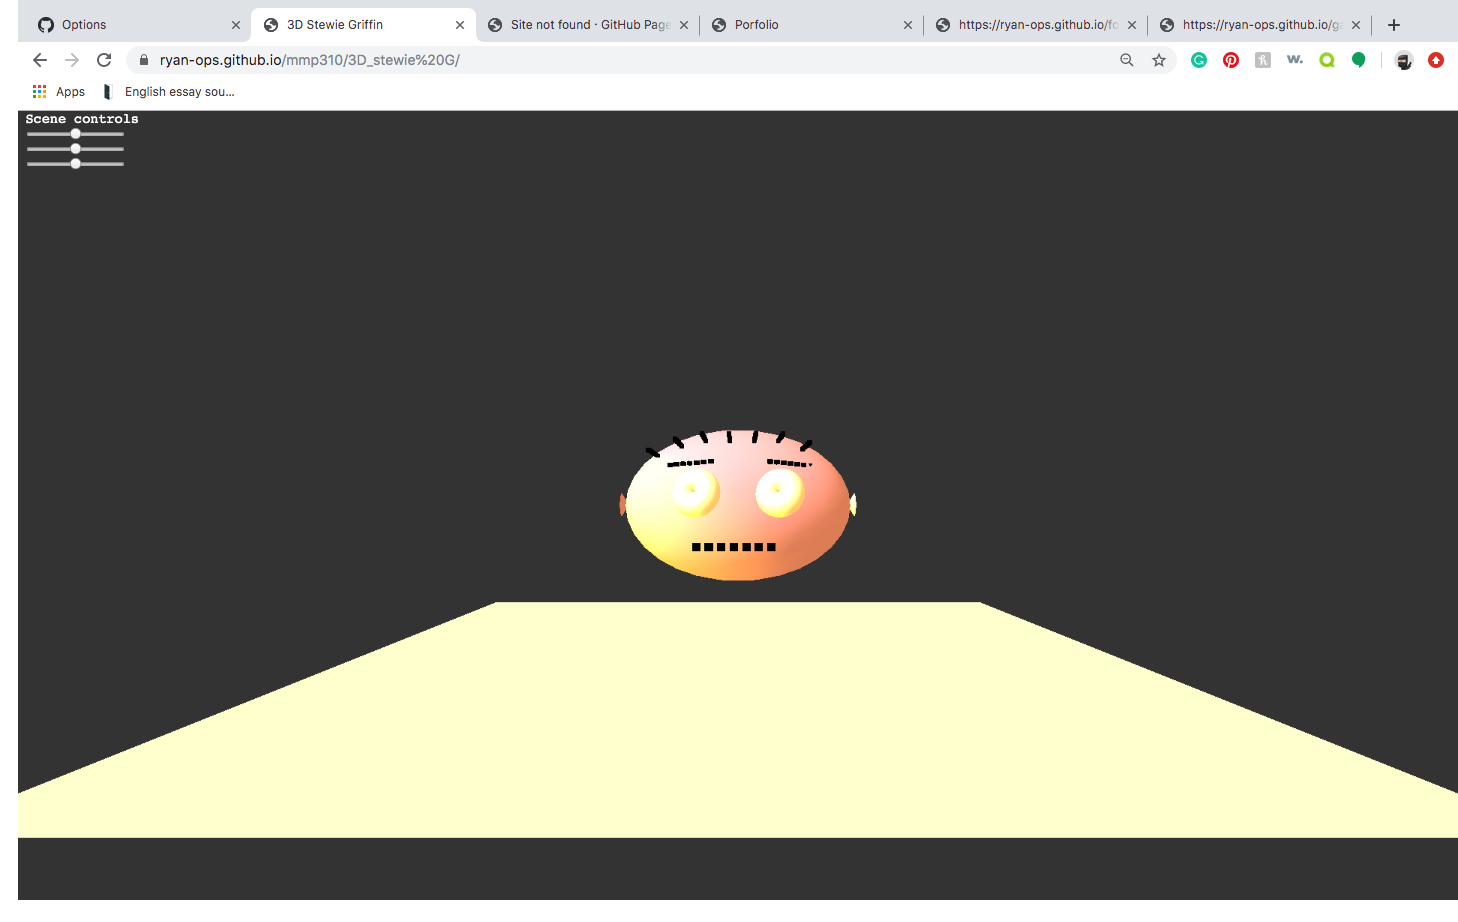This screenshot has height=922, width=1458.
Task: Open the green Q chat-bubble extension
Action: [x=1327, y=60]
